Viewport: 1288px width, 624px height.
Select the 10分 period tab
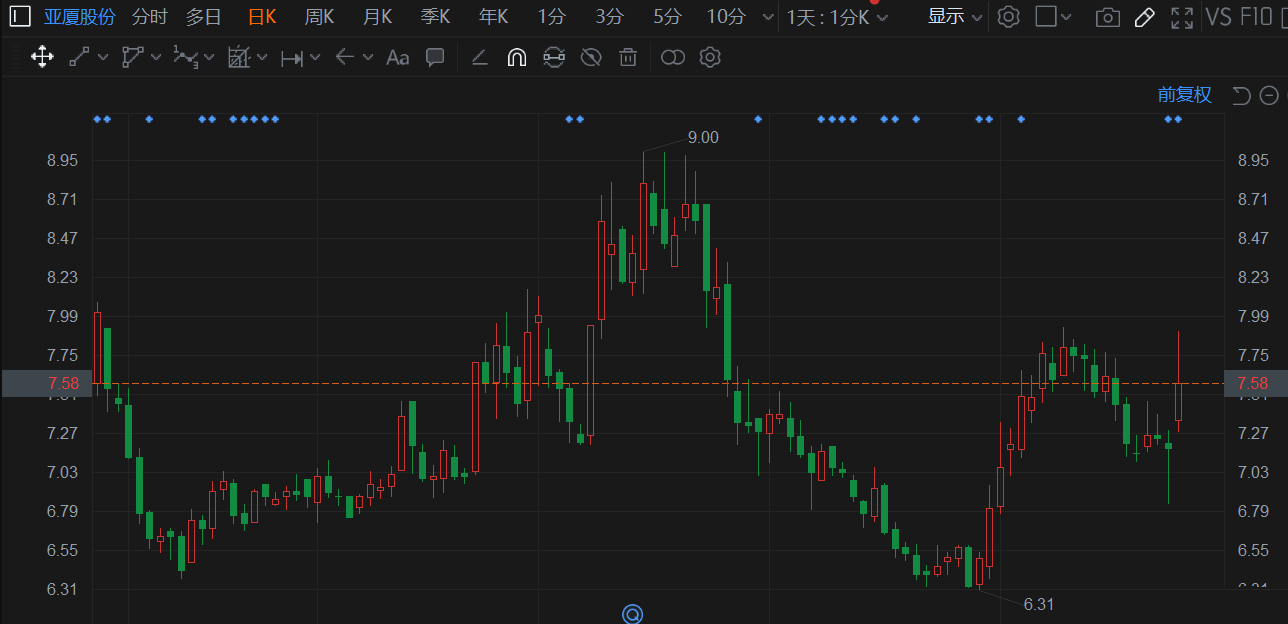click(726, 17)
